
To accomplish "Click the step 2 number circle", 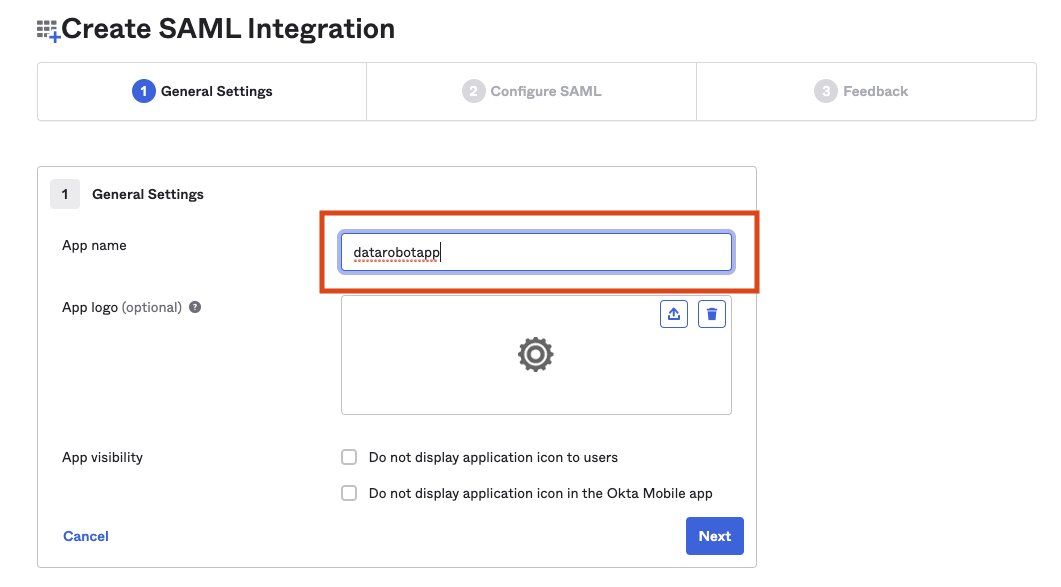I will point(473,91).
